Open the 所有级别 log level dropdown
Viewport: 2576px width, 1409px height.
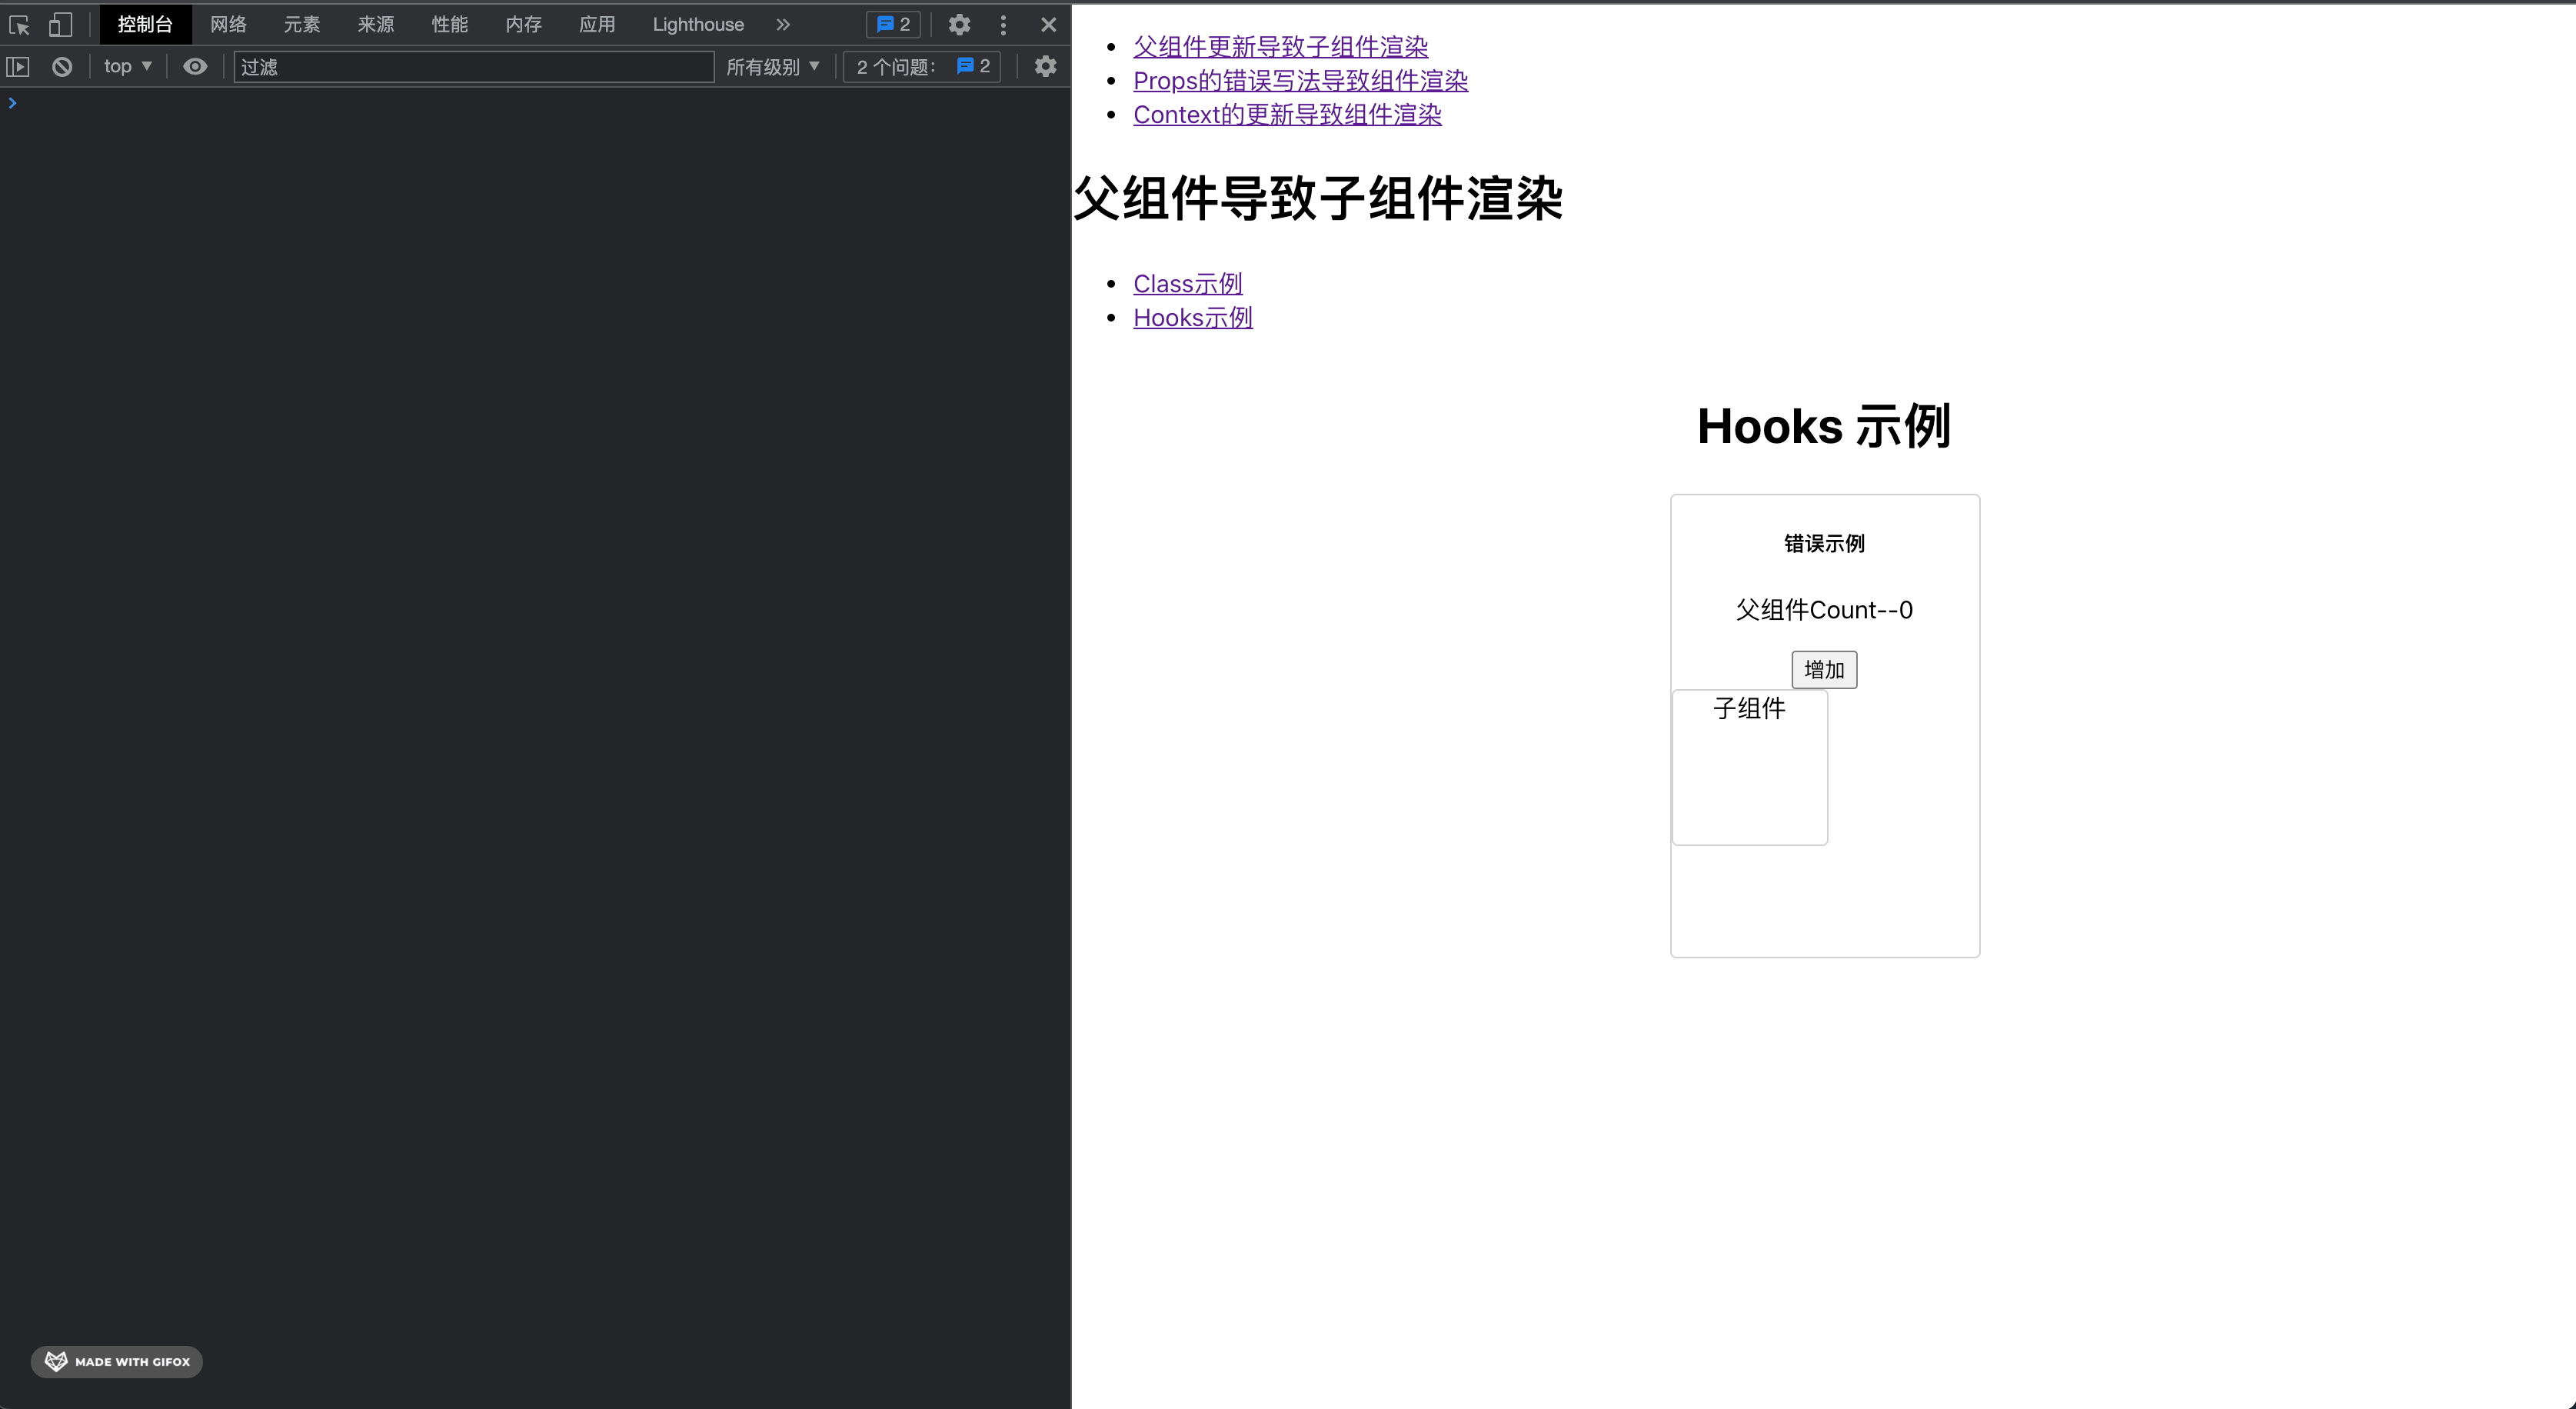tap(772, 67)
